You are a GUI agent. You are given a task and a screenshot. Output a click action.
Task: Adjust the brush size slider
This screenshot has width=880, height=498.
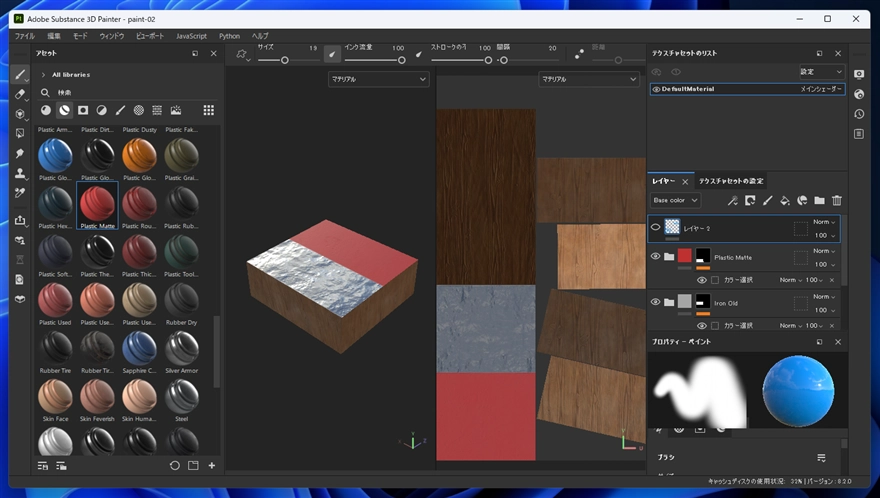click(x=285, y=60)
